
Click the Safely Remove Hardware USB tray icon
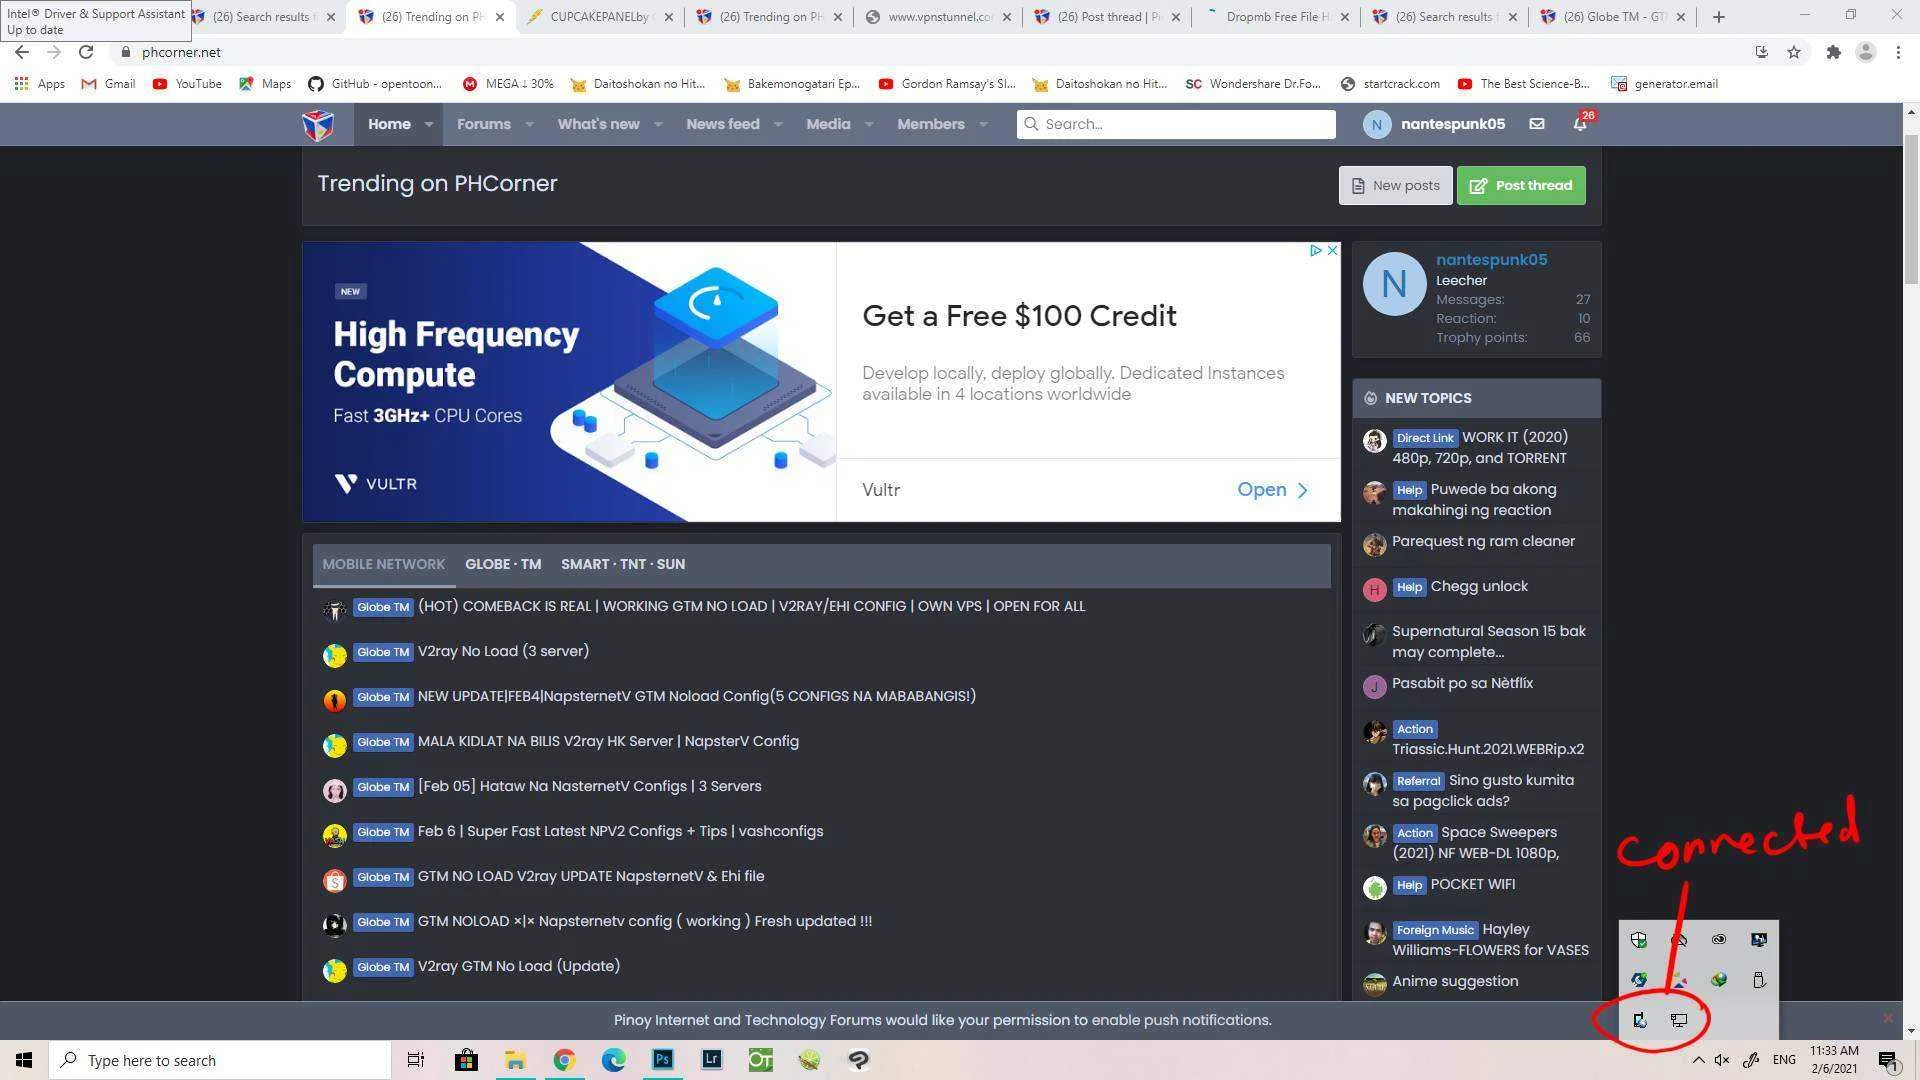click(1759, 980)
